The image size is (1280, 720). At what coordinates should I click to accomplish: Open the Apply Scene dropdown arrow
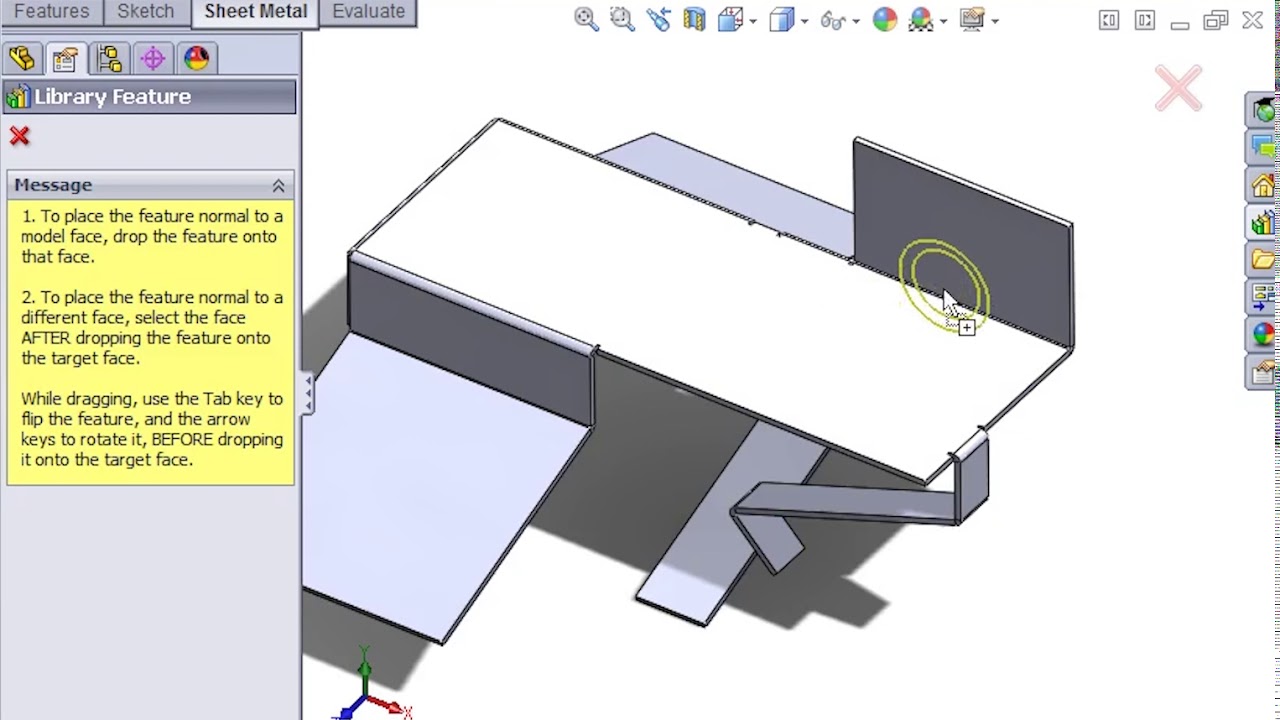coord(943,21)
